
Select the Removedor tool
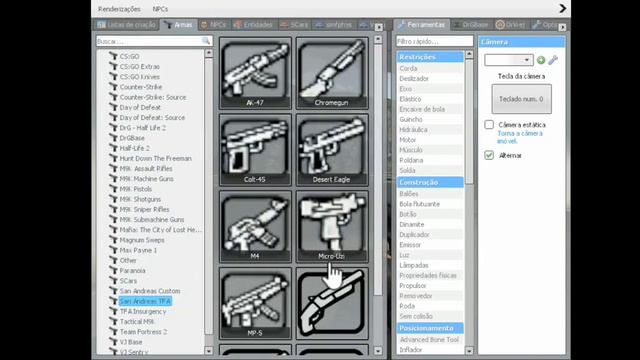(430, 296)
